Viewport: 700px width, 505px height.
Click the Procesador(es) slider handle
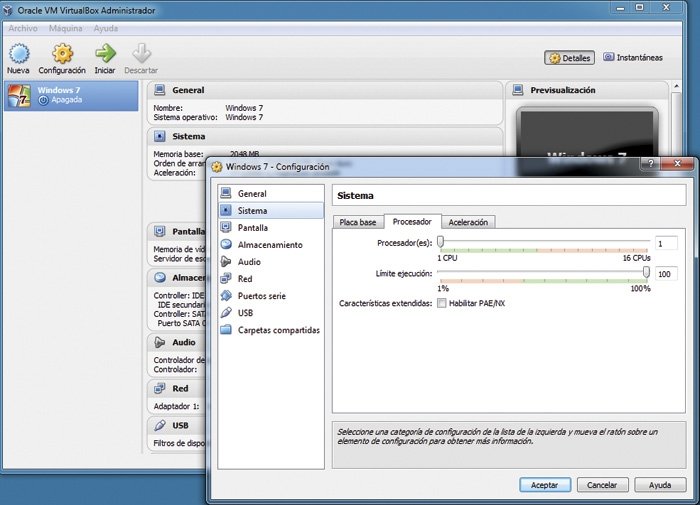(441, 242)
